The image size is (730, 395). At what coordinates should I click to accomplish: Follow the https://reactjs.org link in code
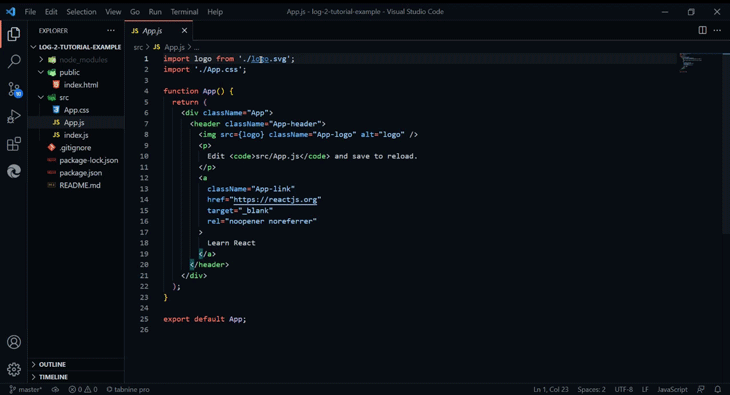275,199
